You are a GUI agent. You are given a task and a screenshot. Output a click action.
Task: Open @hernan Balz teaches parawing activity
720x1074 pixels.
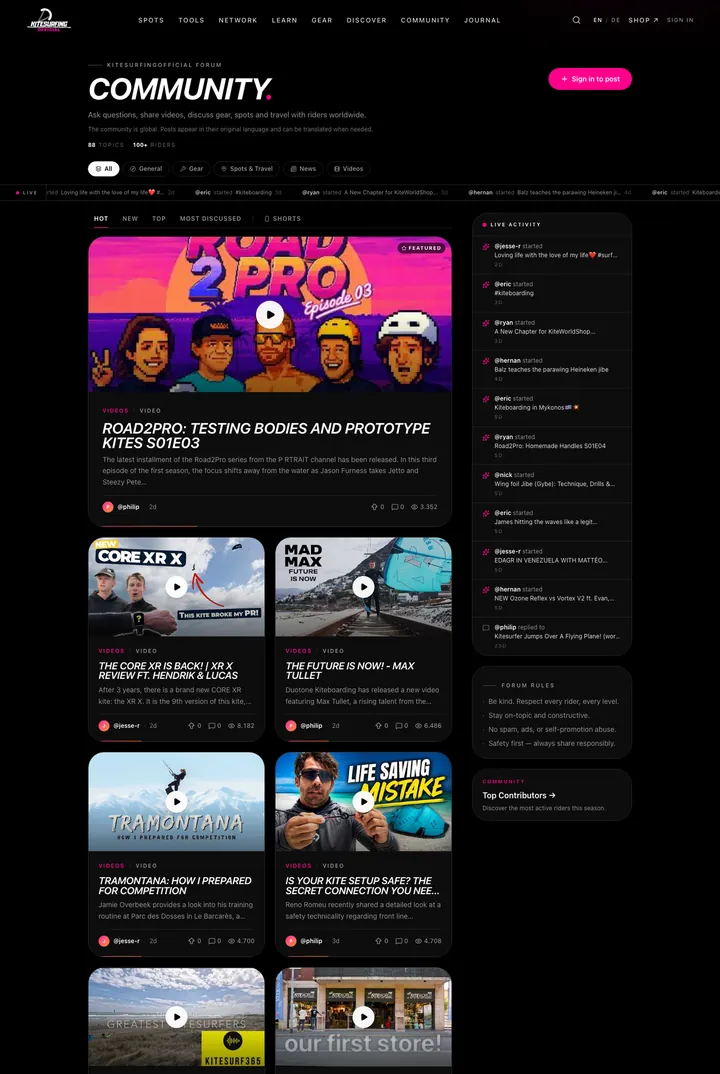click(x=551, y=370)
